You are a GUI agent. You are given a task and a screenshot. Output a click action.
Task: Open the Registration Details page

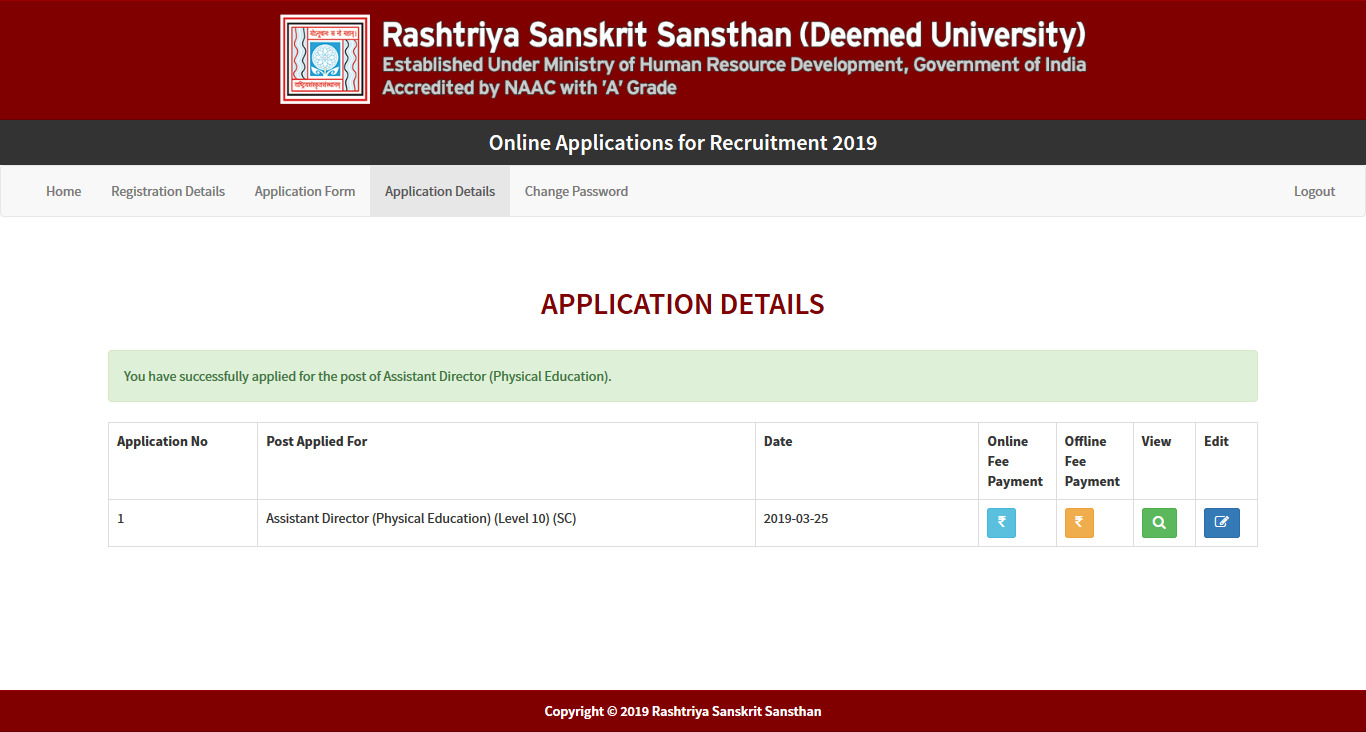pos(168,191)
